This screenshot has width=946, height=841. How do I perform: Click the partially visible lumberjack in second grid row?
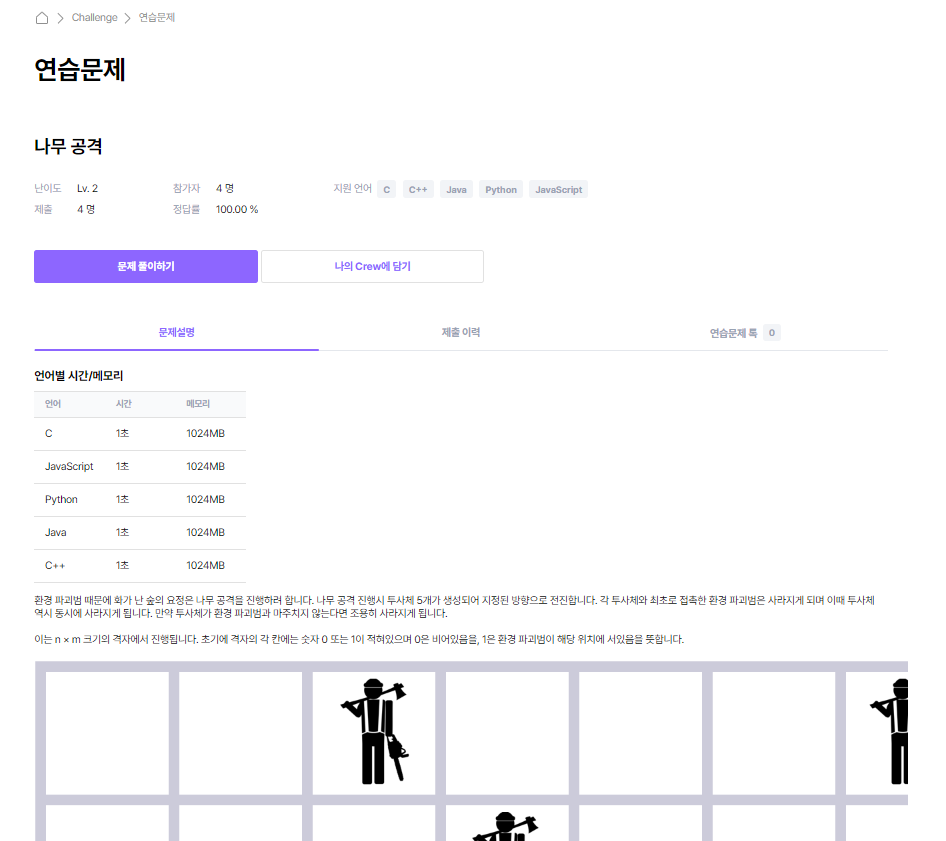[506, 826]
